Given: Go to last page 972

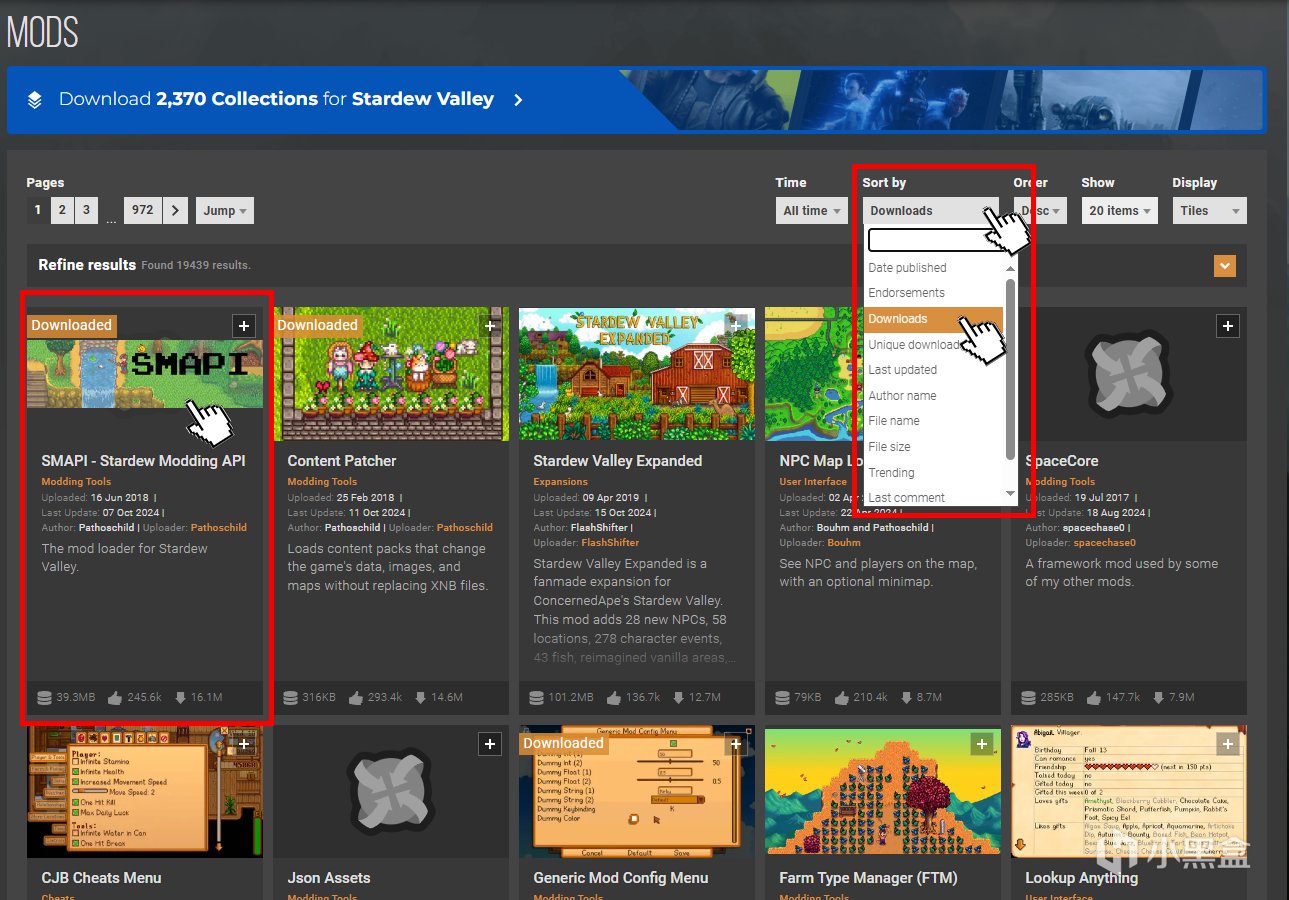Looking at the screenshot, I should pos(143,210).
